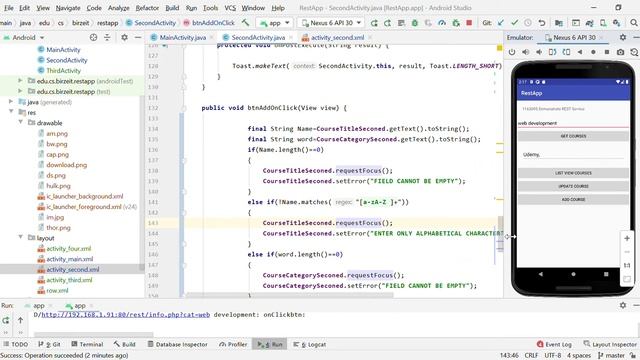Collapse the layout folder

click(x=20, y=238)
